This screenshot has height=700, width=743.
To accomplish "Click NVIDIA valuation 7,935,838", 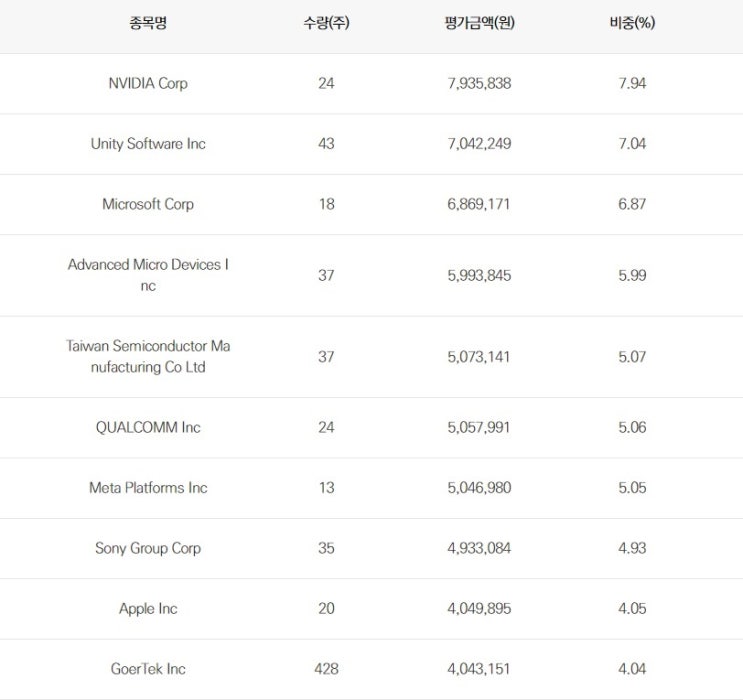I will click(480, 83).
